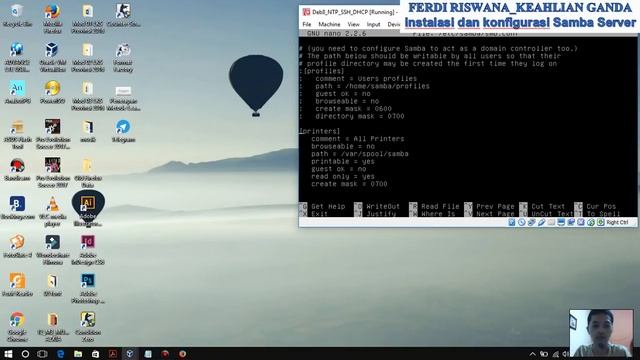640x360 pixels.
Task: Click the 'Get Help' shortcut label in nano
Action: coord(328,207)
